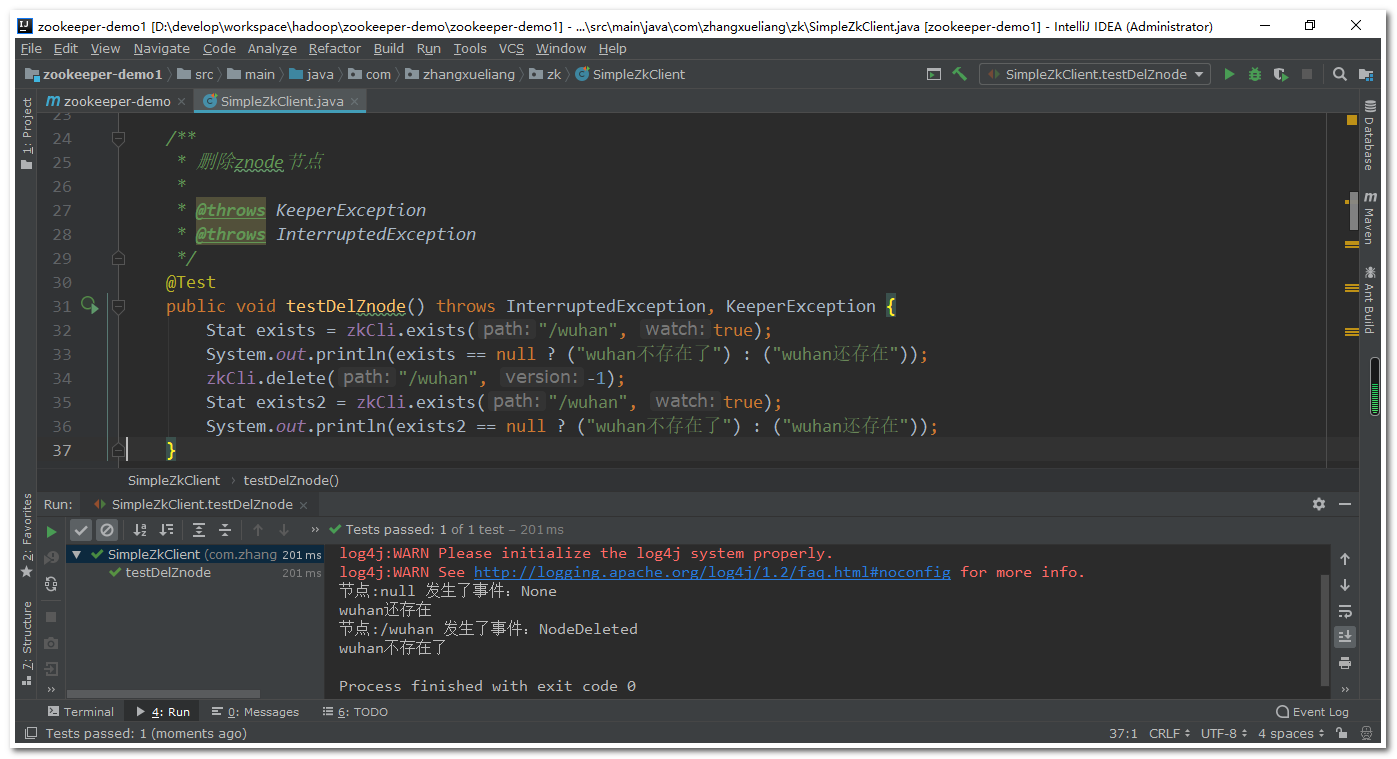1397x759 pixels.
Task: Toggle the Favorites tool window
Action: coord(27,535)
